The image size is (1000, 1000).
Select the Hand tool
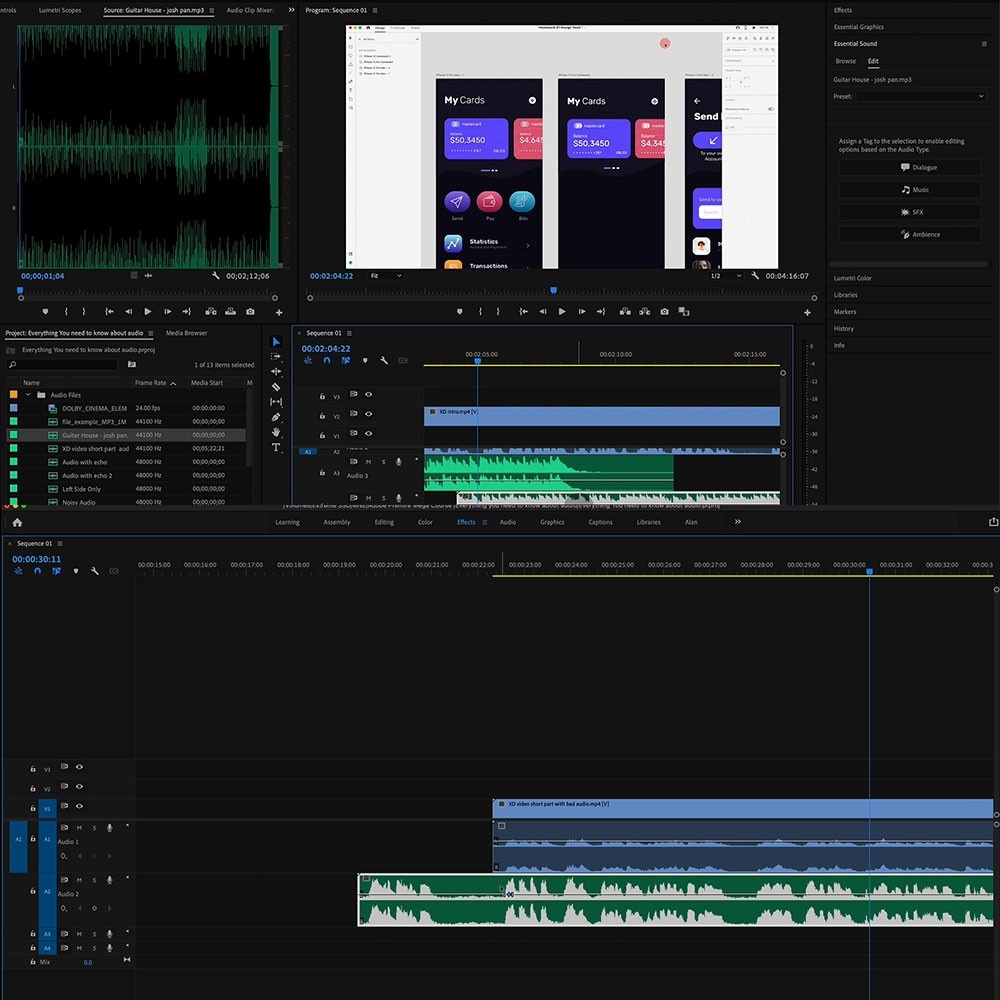click(x=276, y=432)
